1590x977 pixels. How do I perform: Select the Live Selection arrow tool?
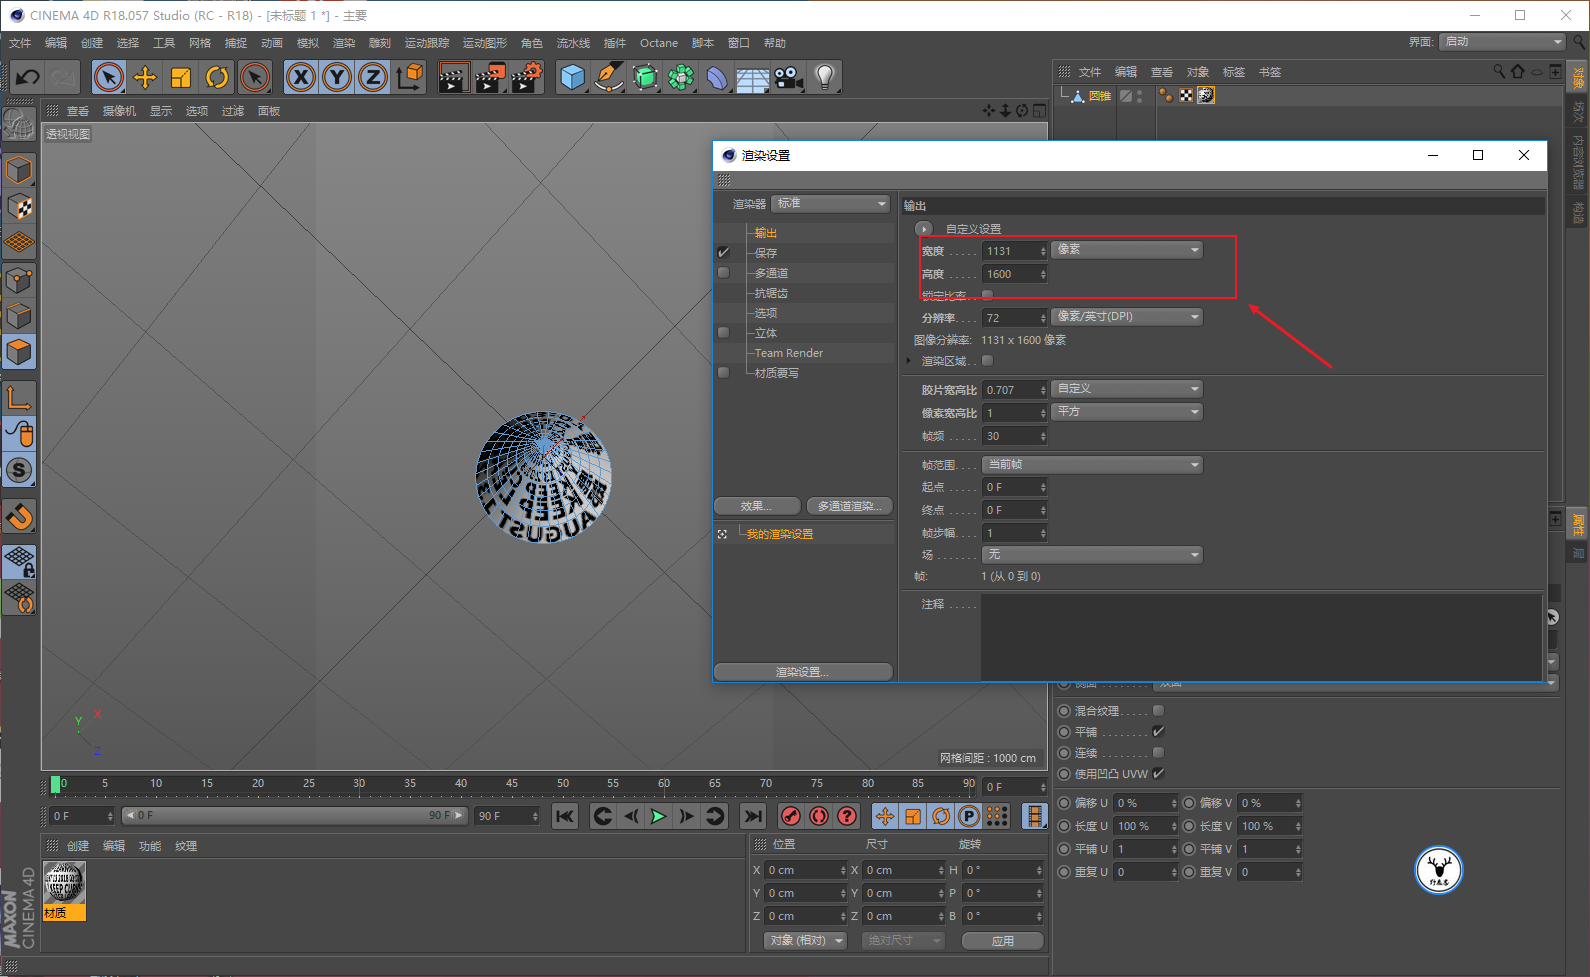109,77
